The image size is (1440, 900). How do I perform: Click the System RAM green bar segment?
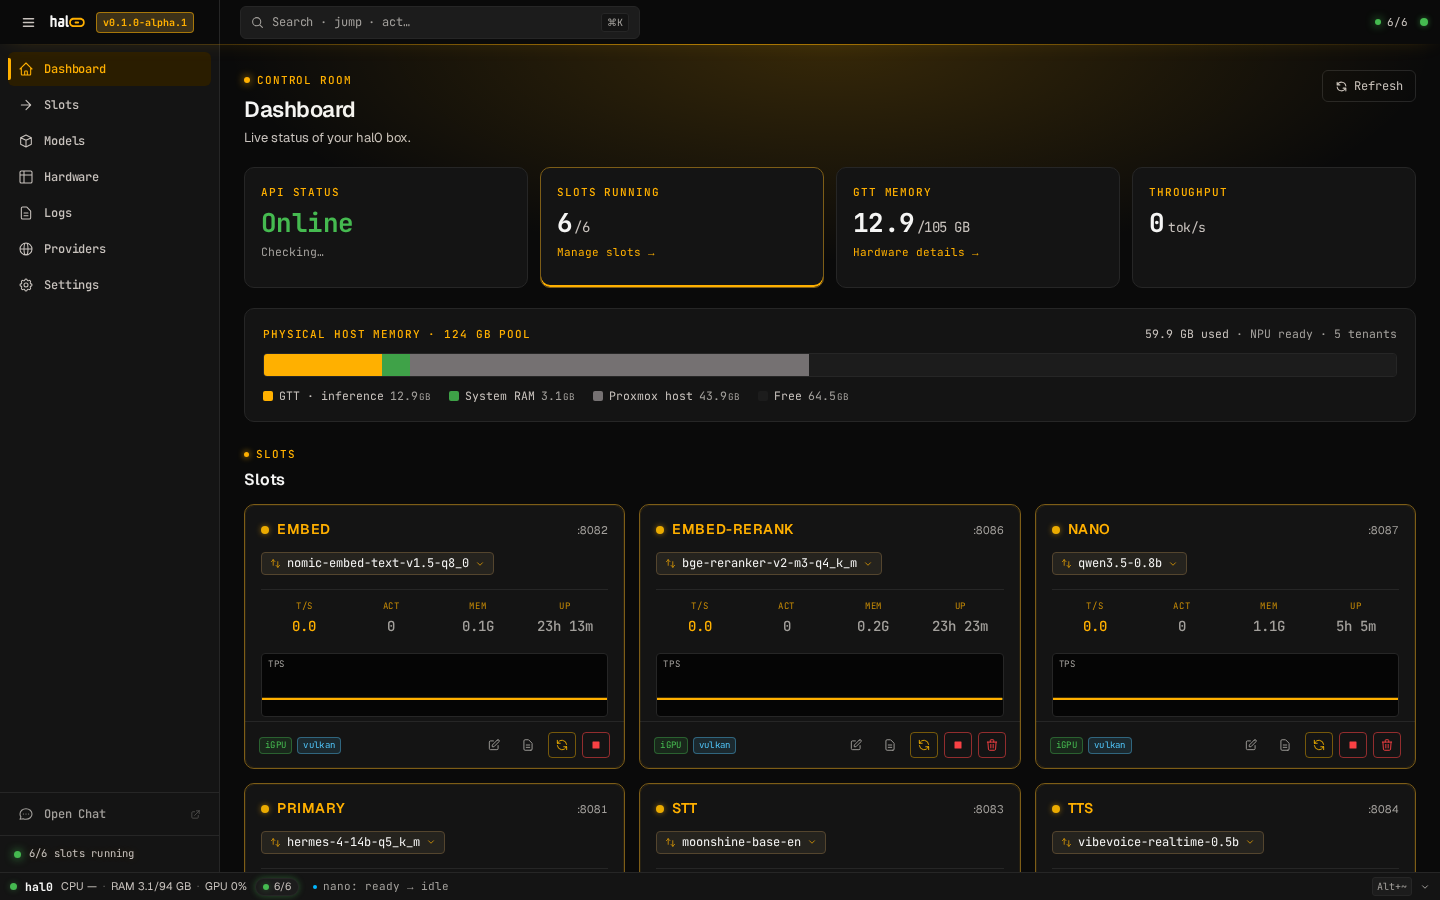coord(396,365)
